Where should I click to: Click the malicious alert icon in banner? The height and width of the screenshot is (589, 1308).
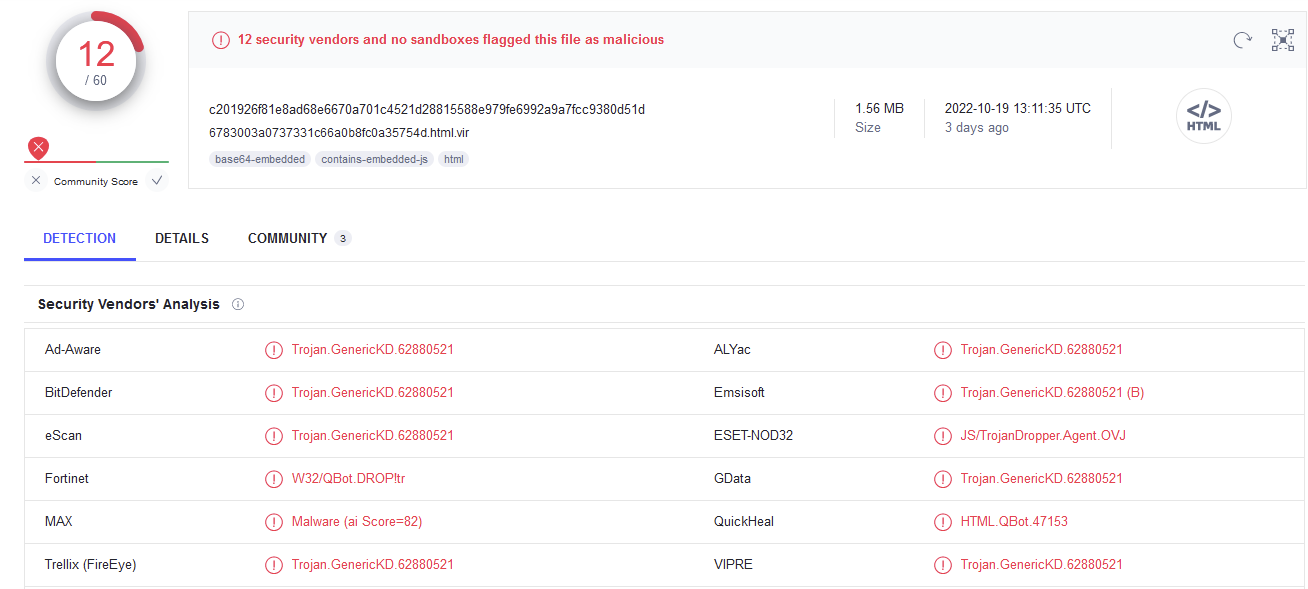(x=220, y=40)
